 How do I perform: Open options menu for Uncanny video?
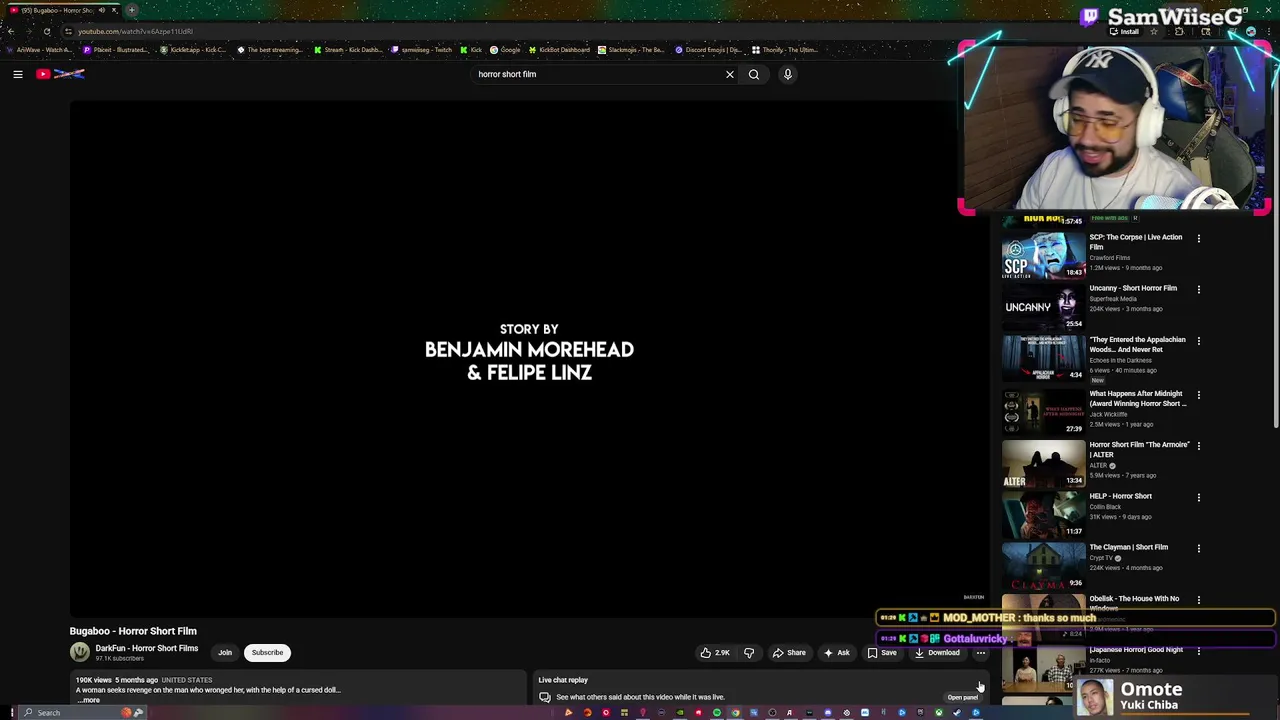pos(1199,290)
